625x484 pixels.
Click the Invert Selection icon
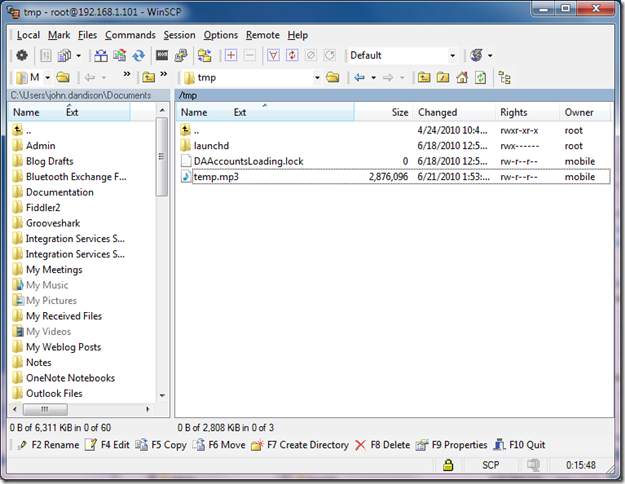pos(292,55)
